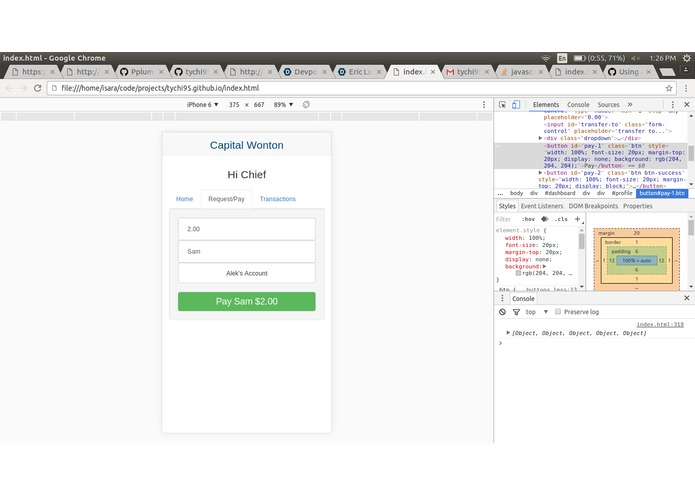The height and width of the screenshot is (494, 695).
Task: Open the Event Listeners pane
Action: (x=542, y=206)
